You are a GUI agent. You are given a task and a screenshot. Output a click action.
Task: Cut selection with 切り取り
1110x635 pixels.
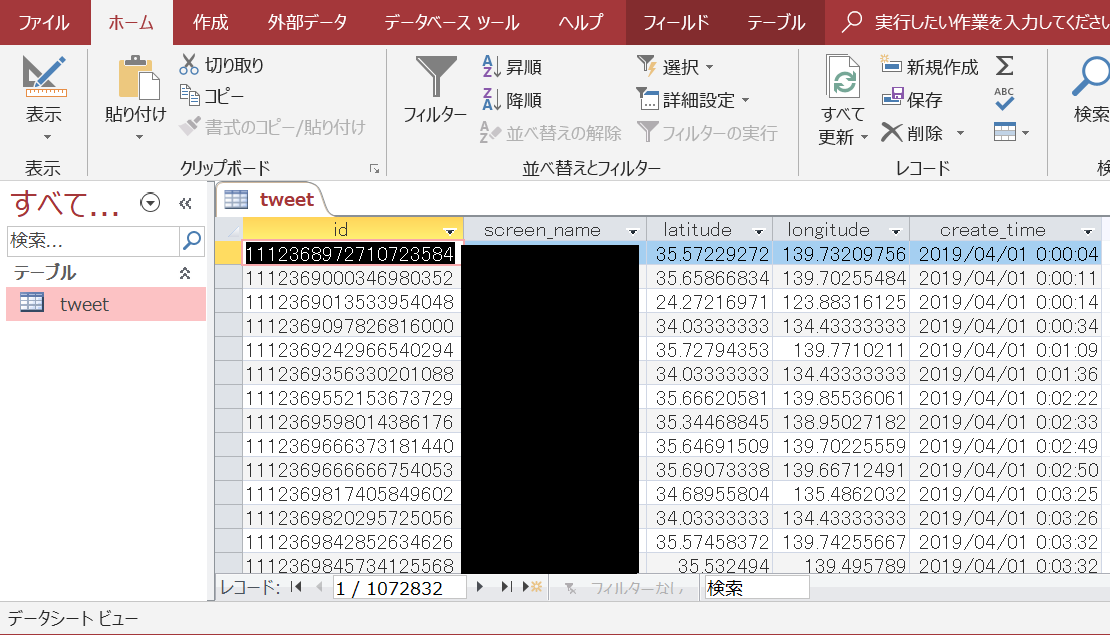pyautogui.click(x=222, y=65)
